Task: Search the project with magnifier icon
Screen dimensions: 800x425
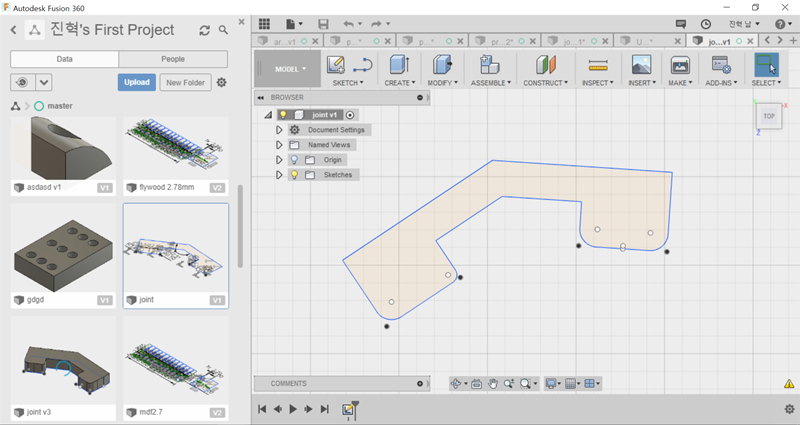Action: pos(223,30)
